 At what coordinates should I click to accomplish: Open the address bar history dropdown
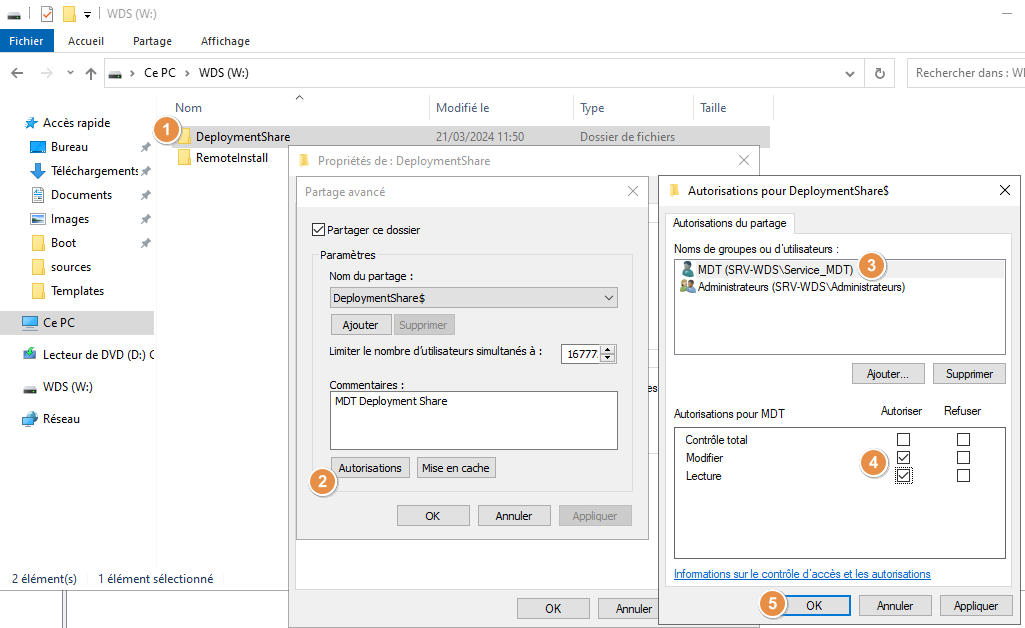849,73
